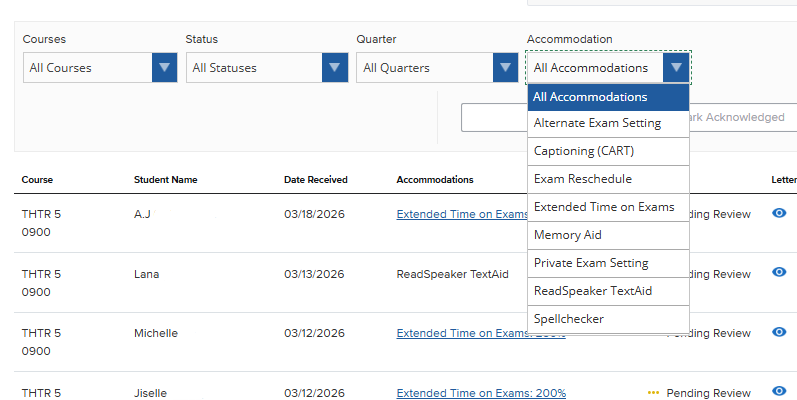The height and width of the screenshot is (400, 797).
Task: Sort by the Date Received column header
Action: point(316,179)
